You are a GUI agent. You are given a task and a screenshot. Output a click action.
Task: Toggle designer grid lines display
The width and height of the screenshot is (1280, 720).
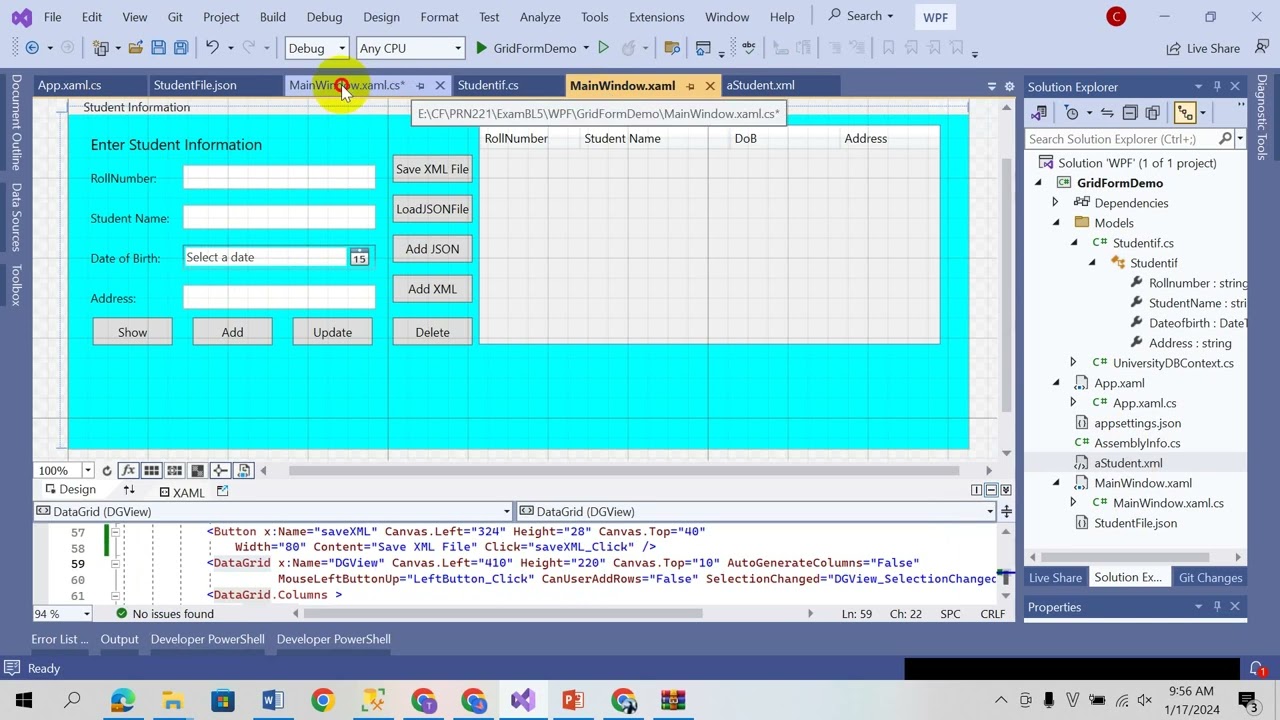pos(151,470)
